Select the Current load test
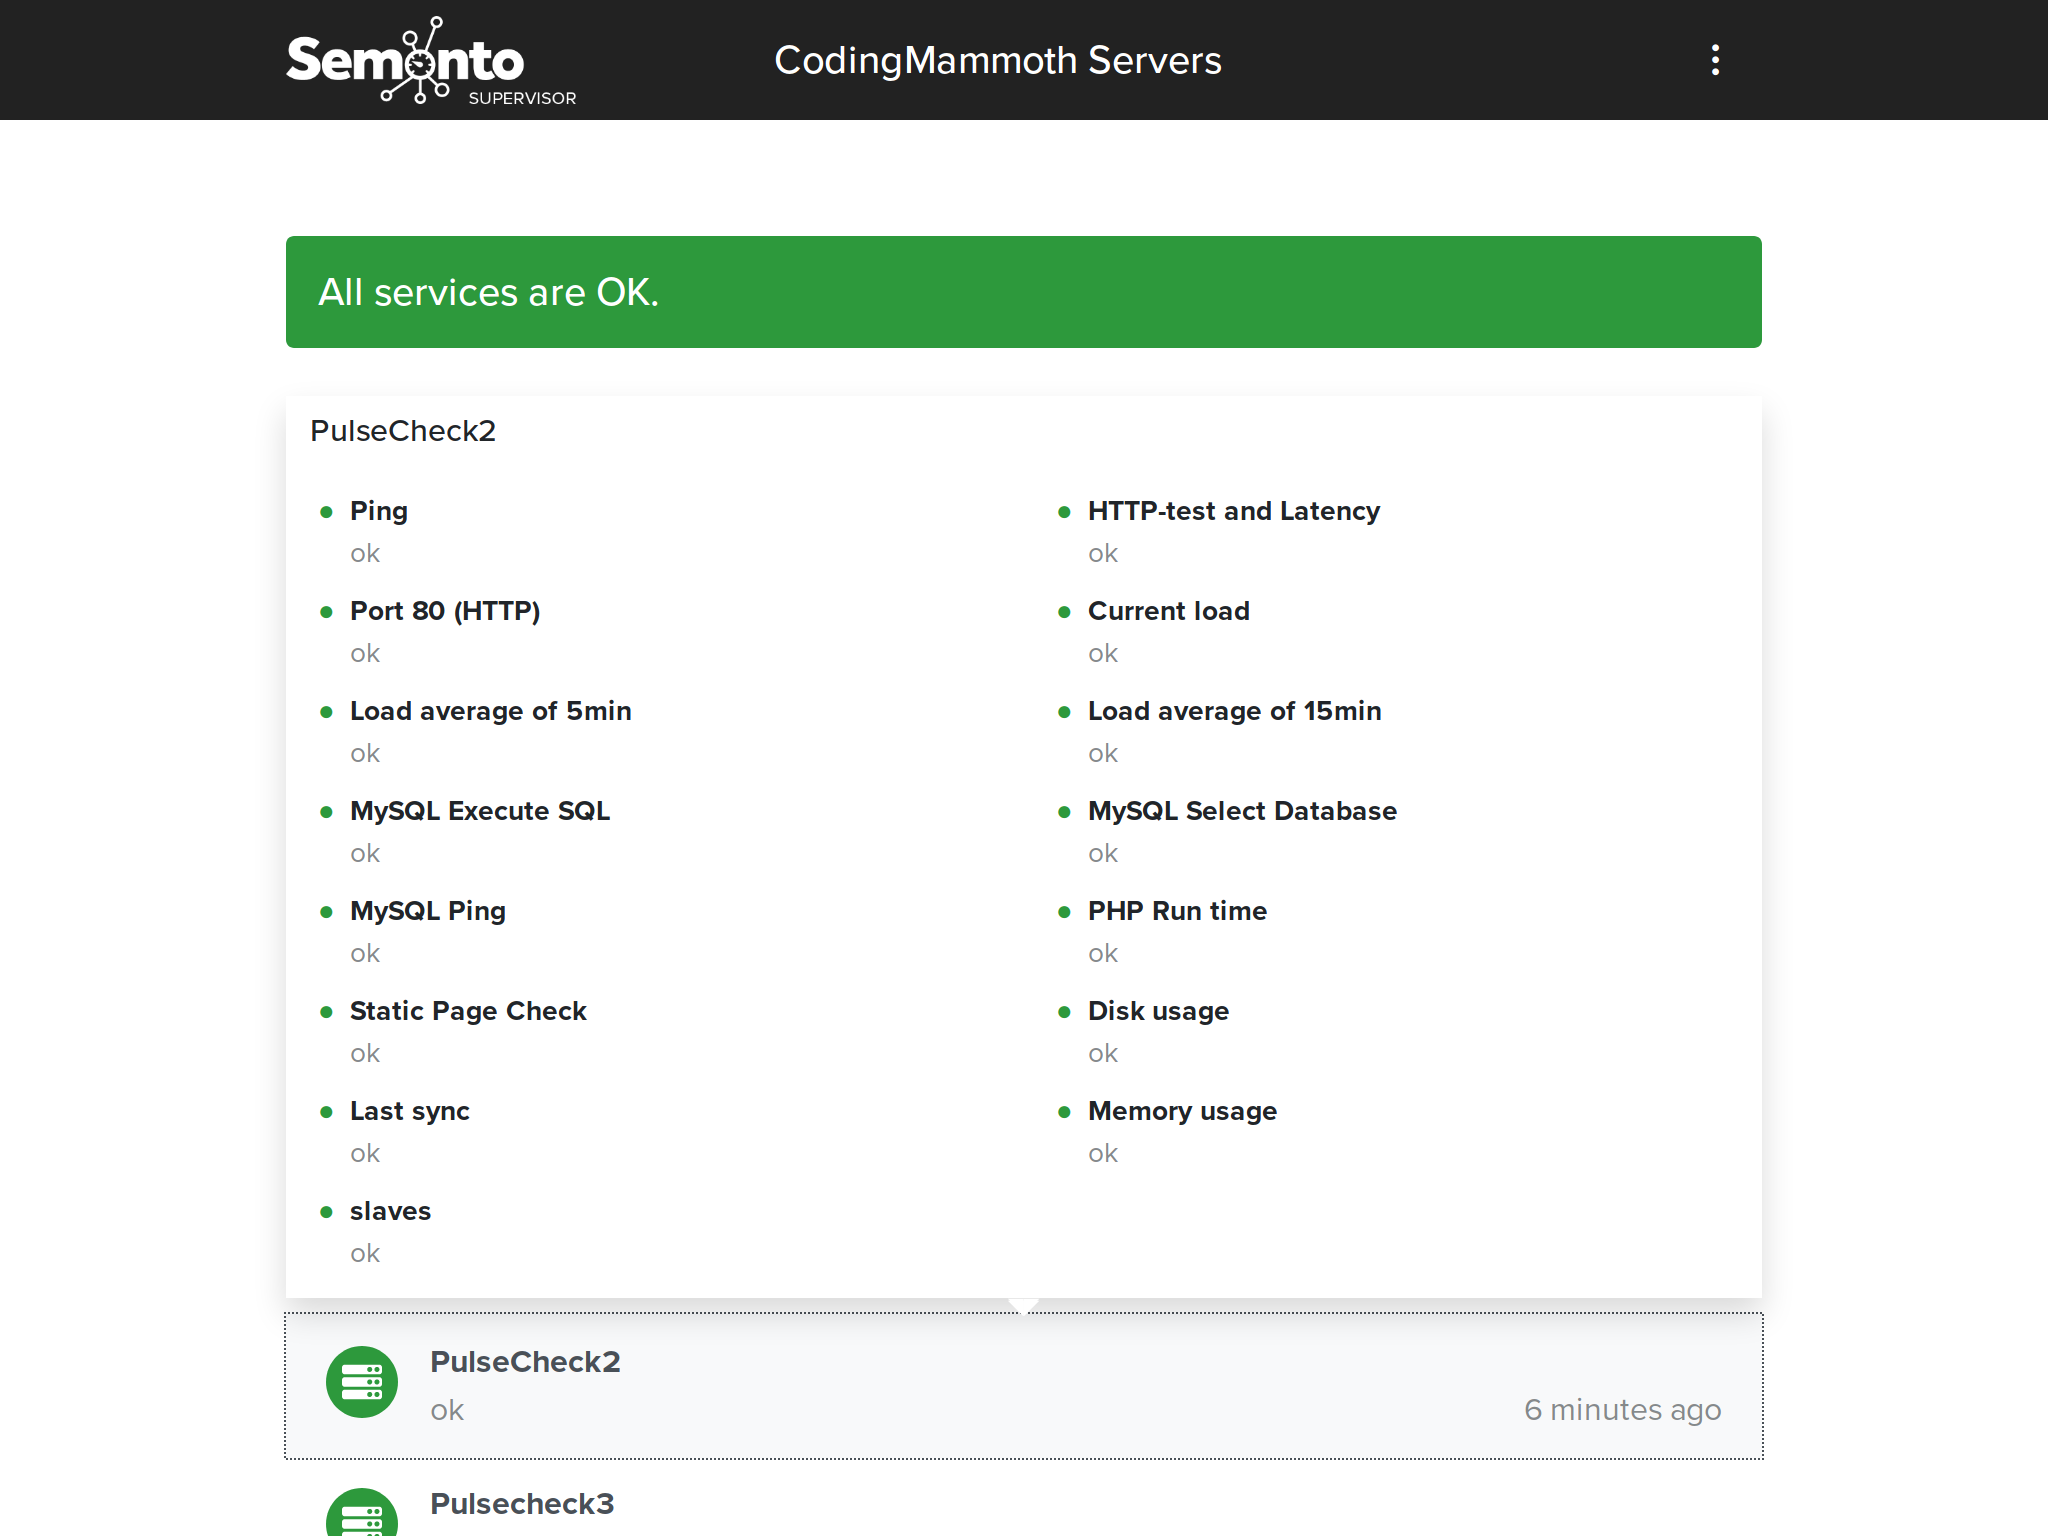 coord(1169,611)
